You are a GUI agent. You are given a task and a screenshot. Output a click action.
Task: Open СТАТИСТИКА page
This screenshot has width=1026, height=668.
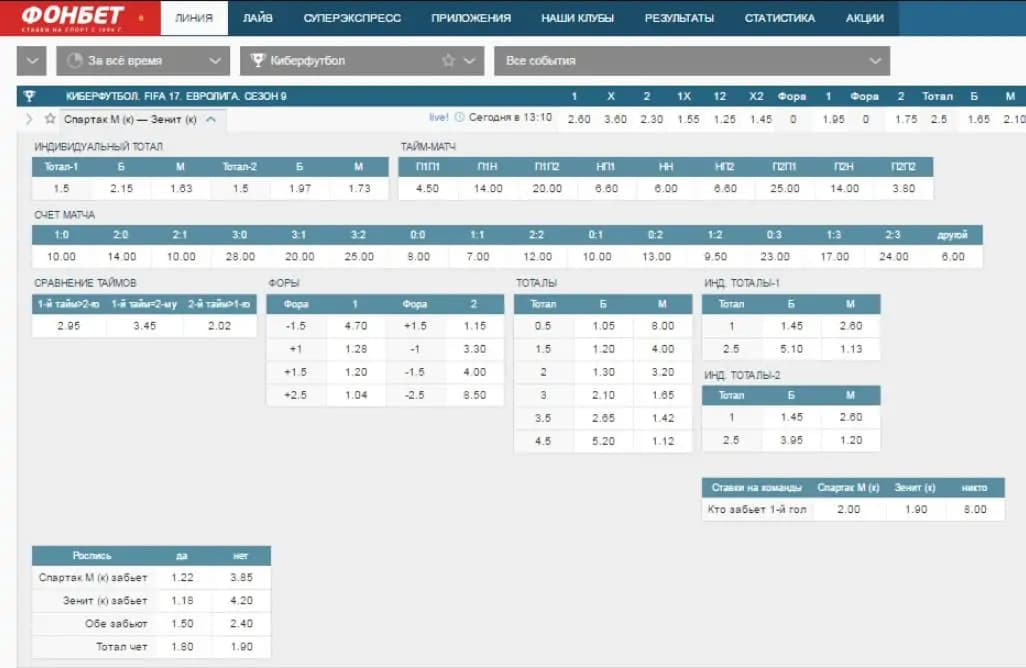click(780, 18)
